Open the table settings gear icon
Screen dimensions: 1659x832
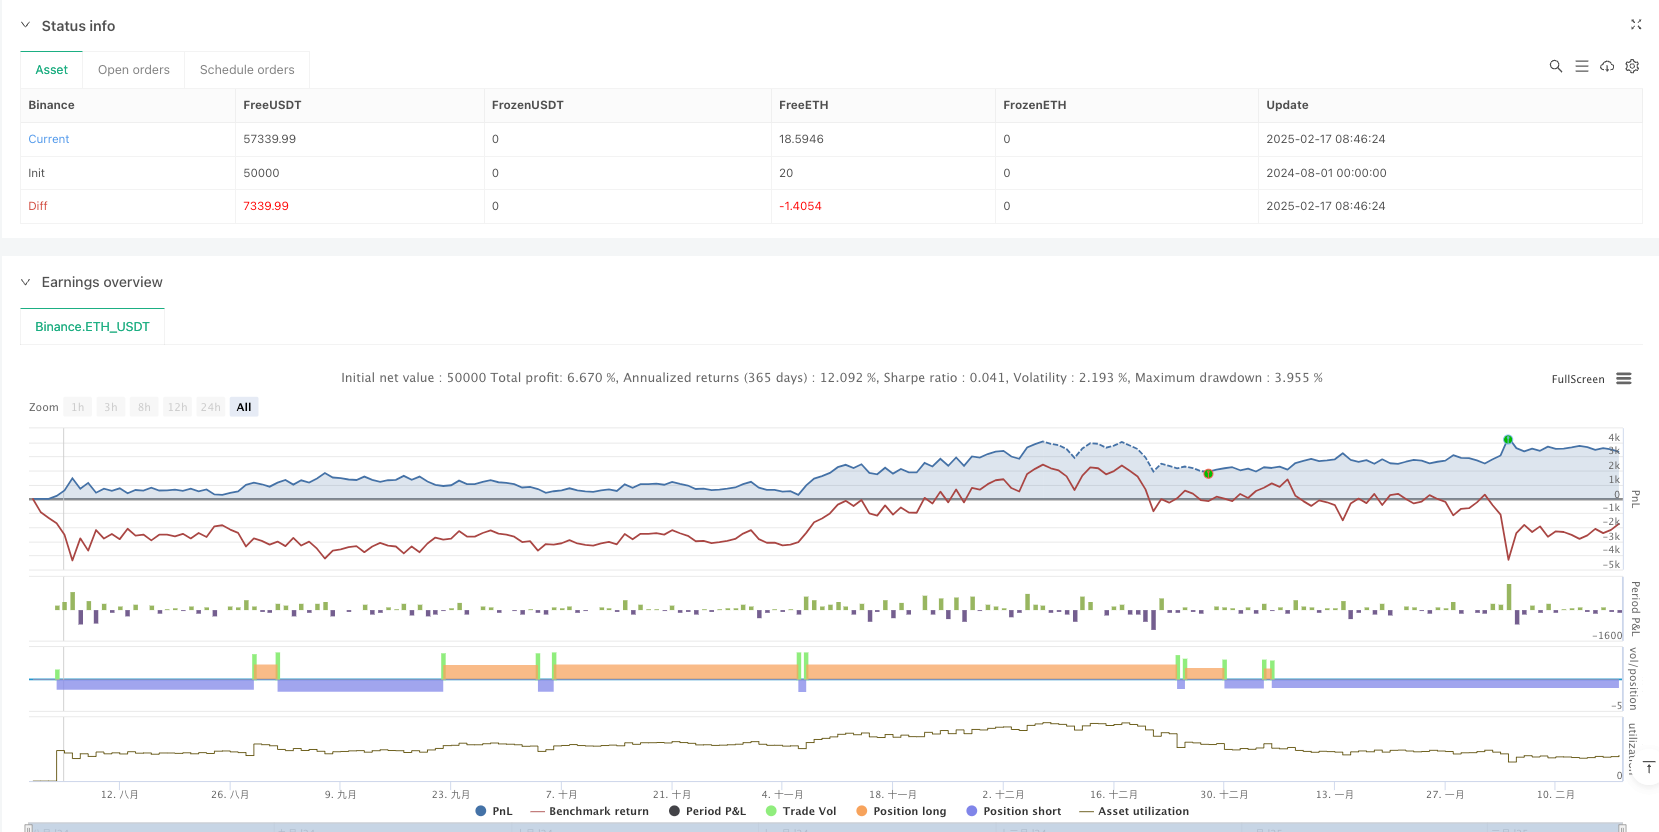click(1632, 66)
